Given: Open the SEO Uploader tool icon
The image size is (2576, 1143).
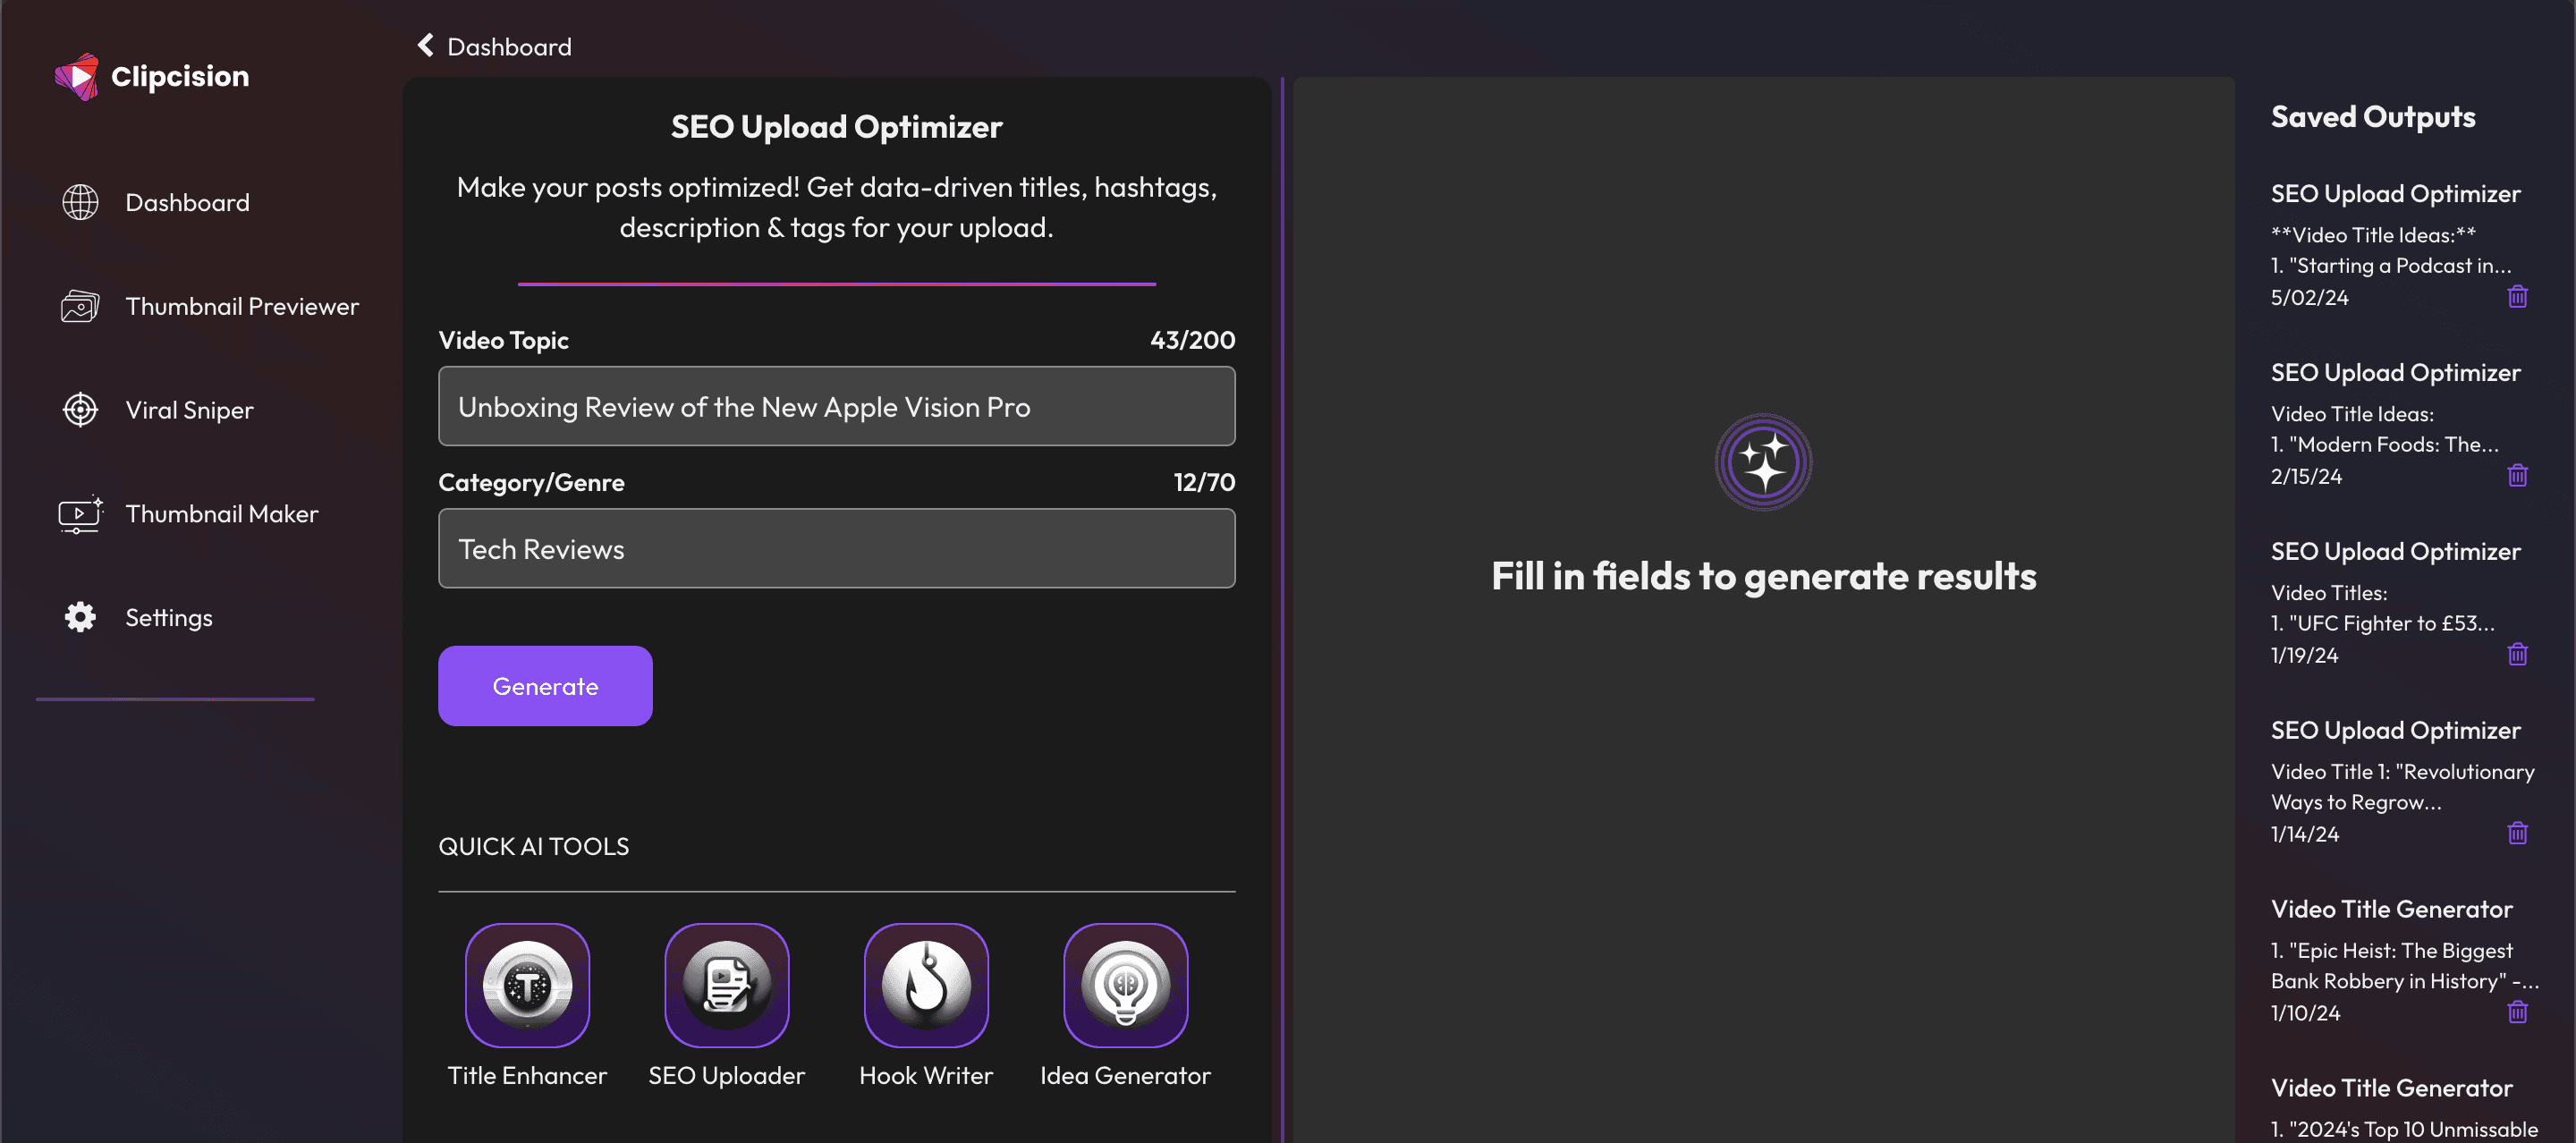Looking at the screenshot, I should pyautogui.click(x=726, y=985).
